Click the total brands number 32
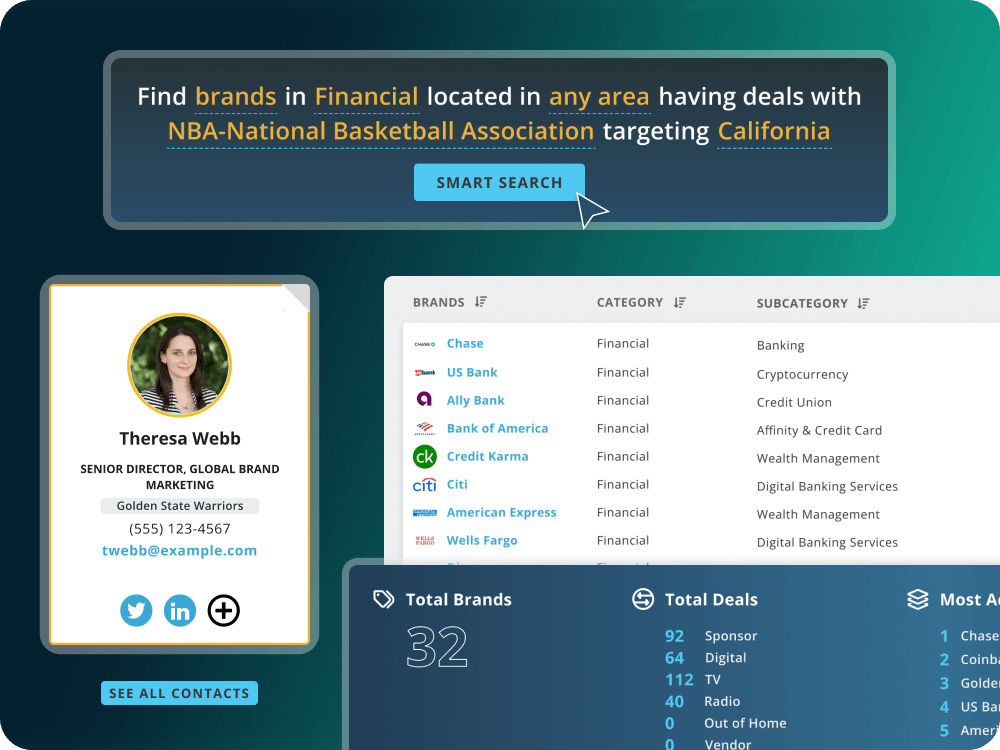 438,647
